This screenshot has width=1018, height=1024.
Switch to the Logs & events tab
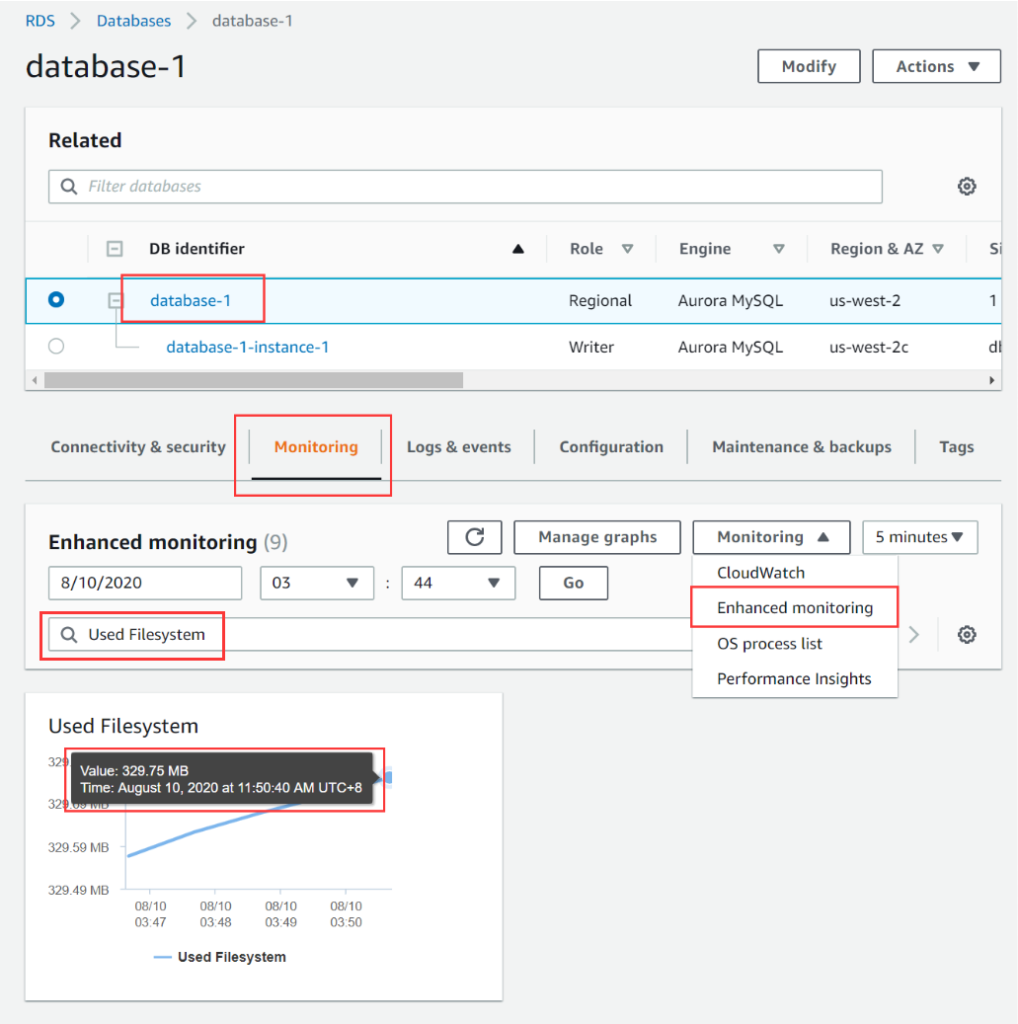click(x=458, y=447)
